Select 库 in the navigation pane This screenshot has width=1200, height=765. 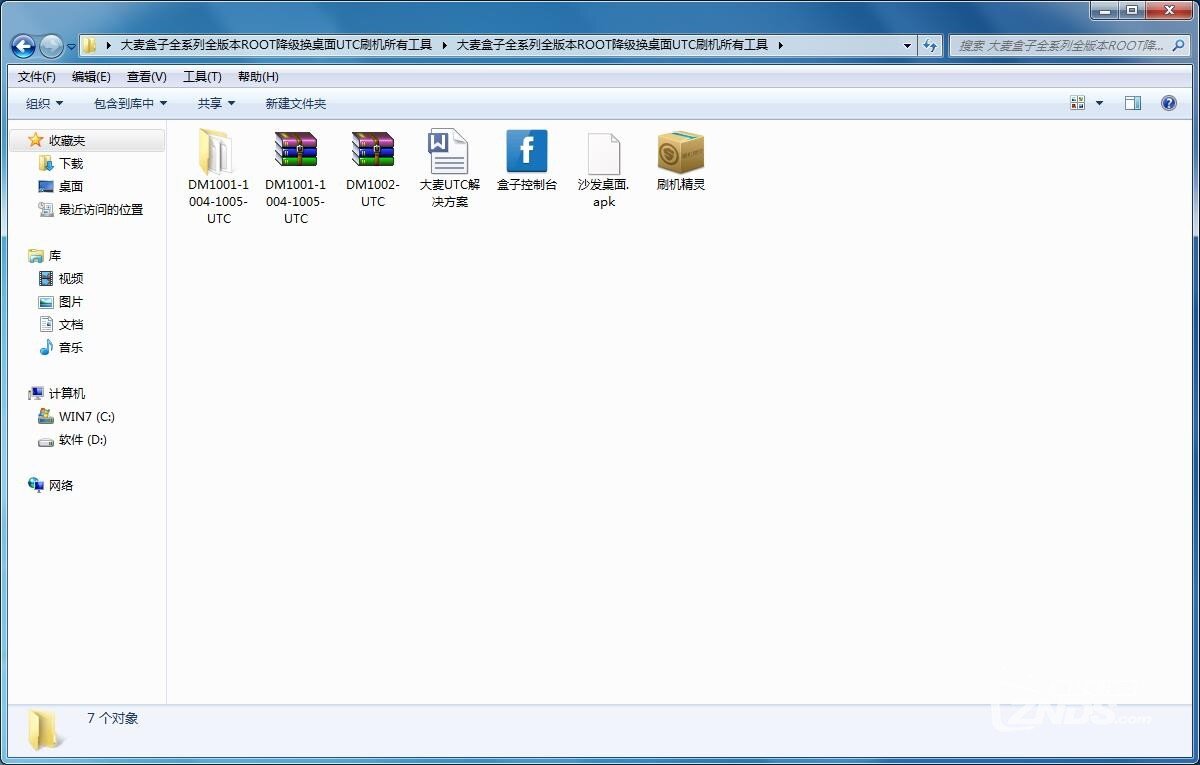tap(55, 255)
